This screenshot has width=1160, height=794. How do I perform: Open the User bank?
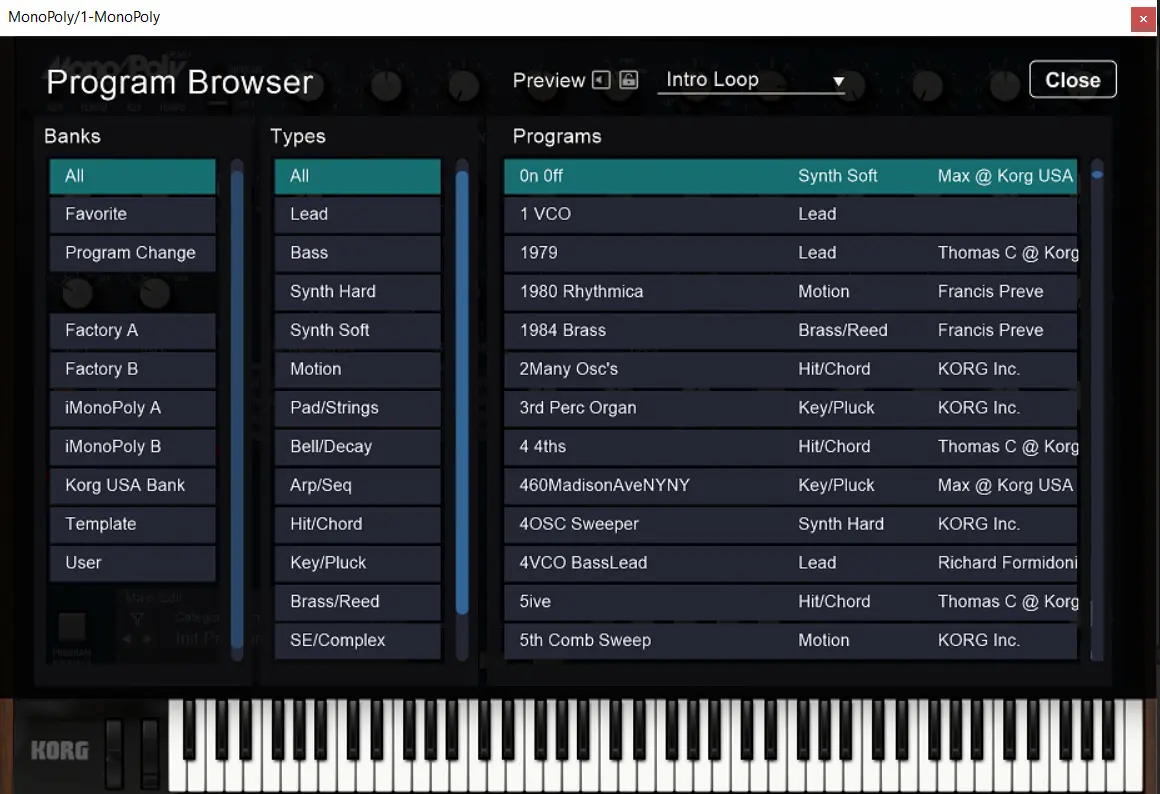(132, 563)
